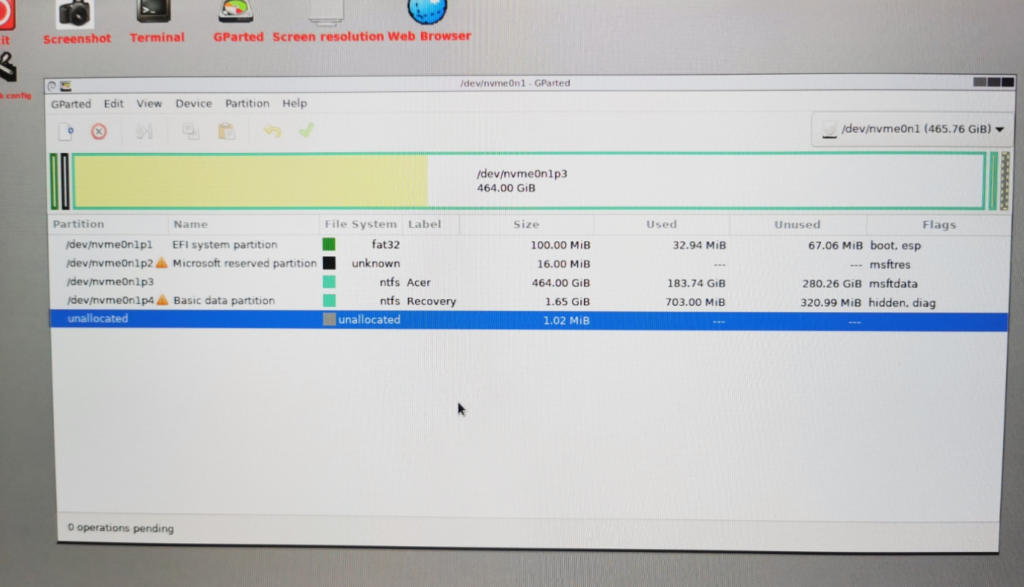Click the Copy partition toolbar icon
Screen dimensions: 1024x587
[190, 131]
